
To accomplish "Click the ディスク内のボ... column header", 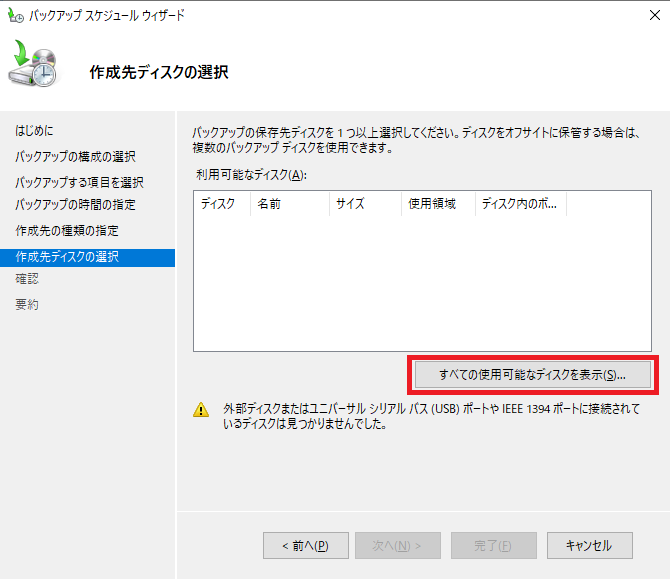I will point(520,204).
